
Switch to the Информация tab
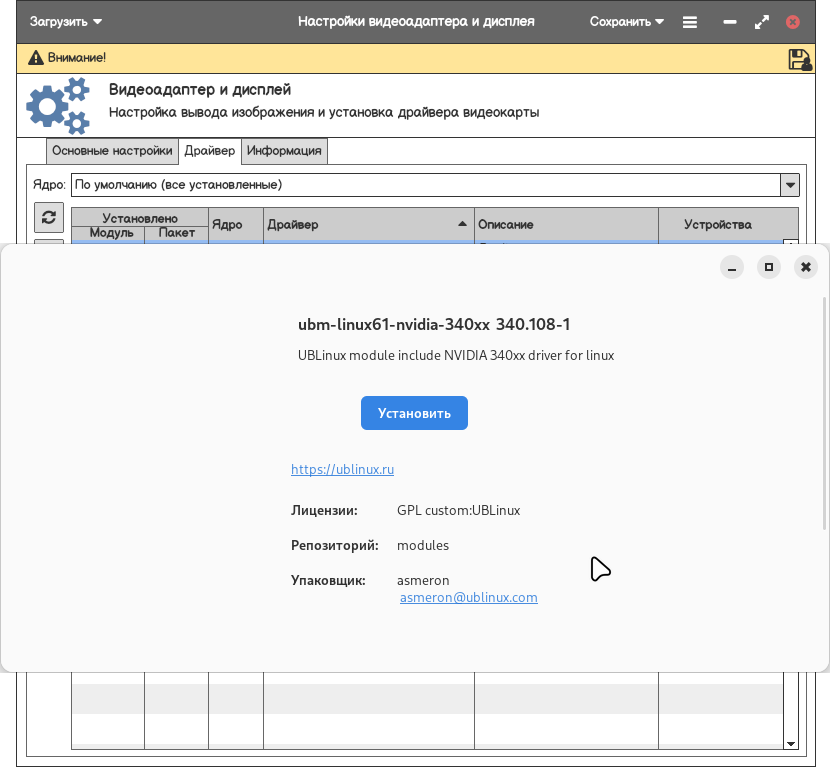284,151
